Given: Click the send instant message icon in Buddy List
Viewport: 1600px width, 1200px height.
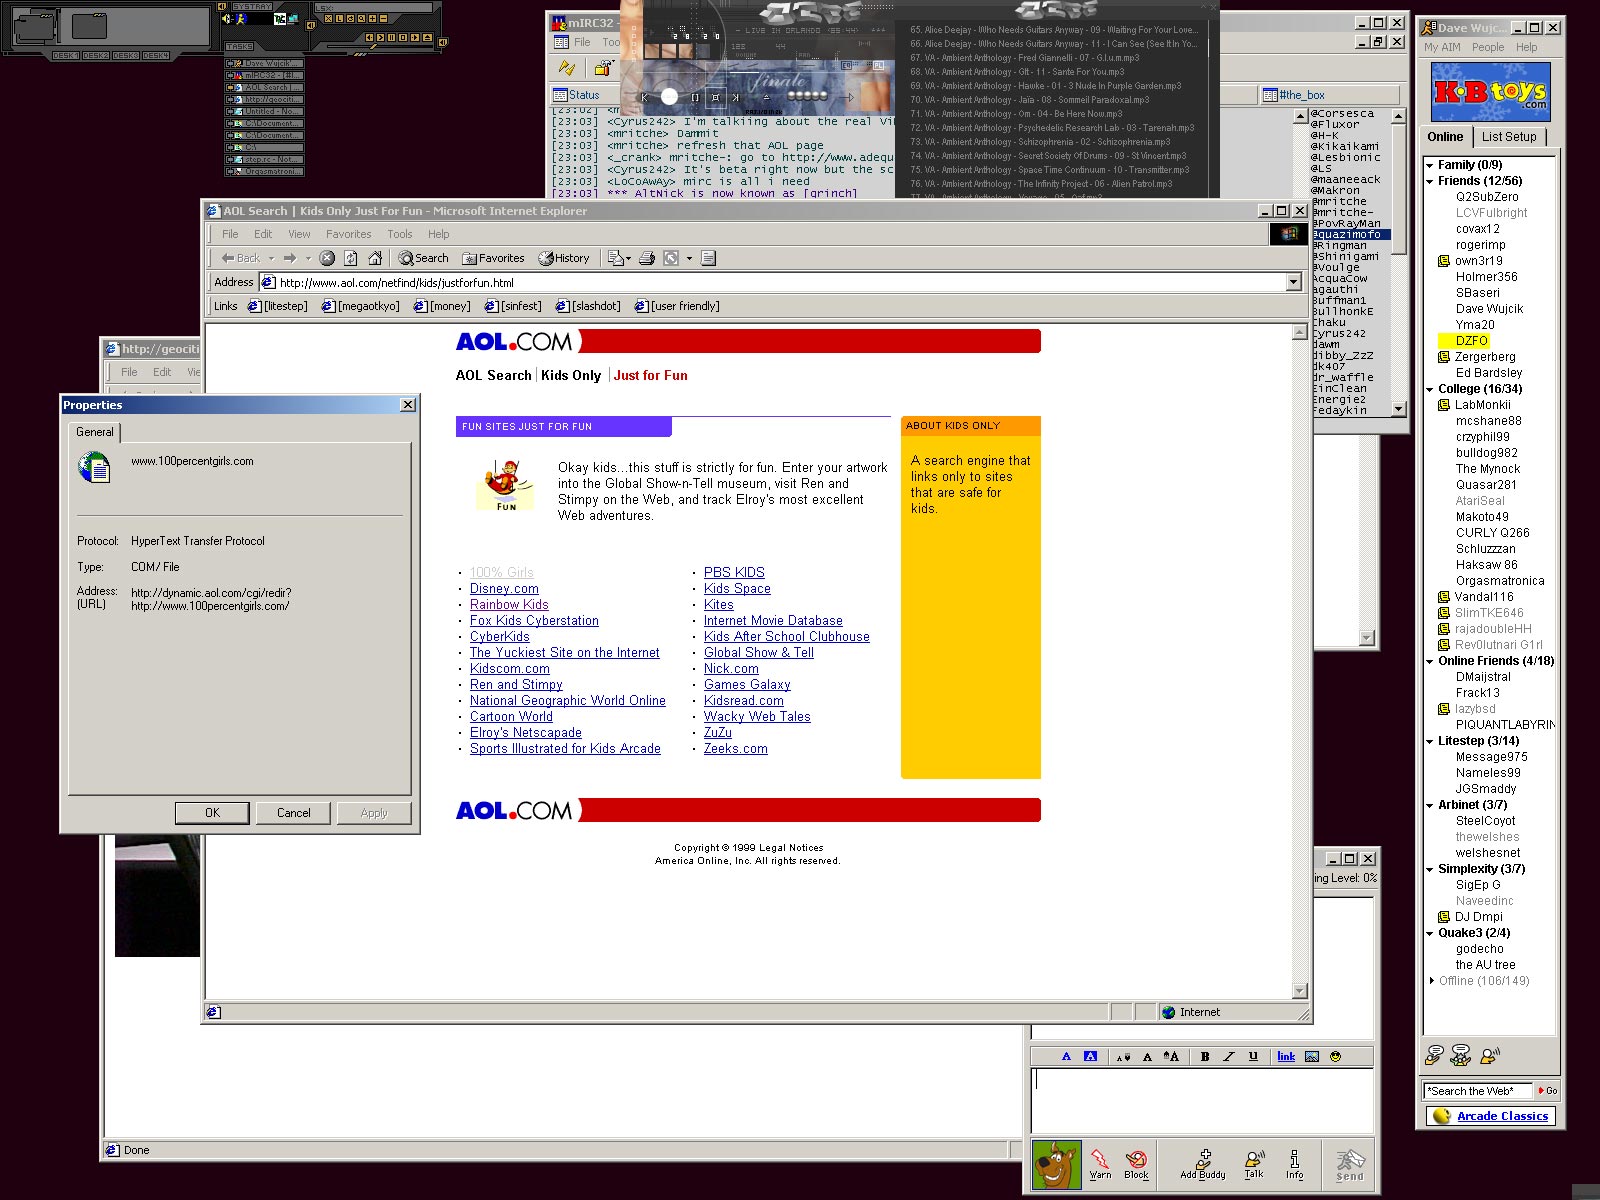Looking at the screenshot, I should tap(1434, 1054).
